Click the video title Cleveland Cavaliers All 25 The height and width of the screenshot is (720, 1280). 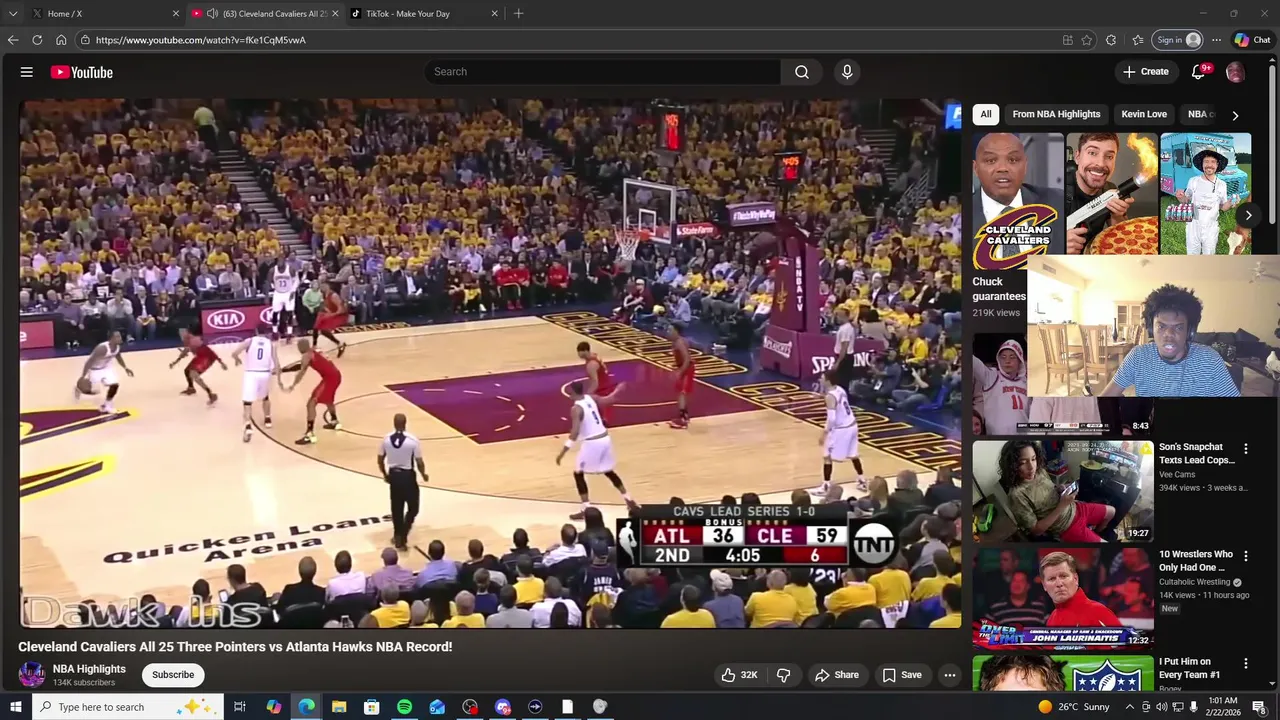tap(235, 647)
